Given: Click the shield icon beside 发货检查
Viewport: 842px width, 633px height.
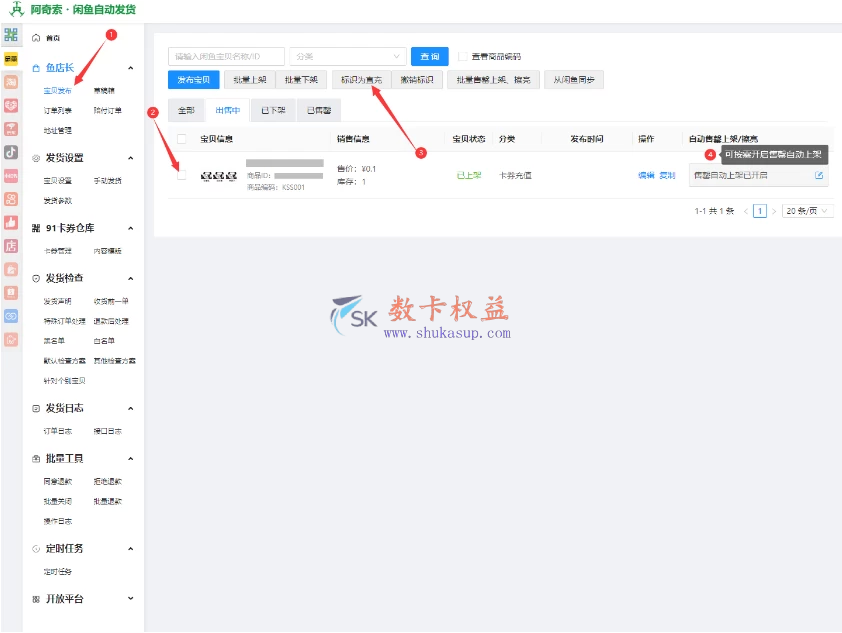Looking at the screenshot, I should tap(36, 279).
